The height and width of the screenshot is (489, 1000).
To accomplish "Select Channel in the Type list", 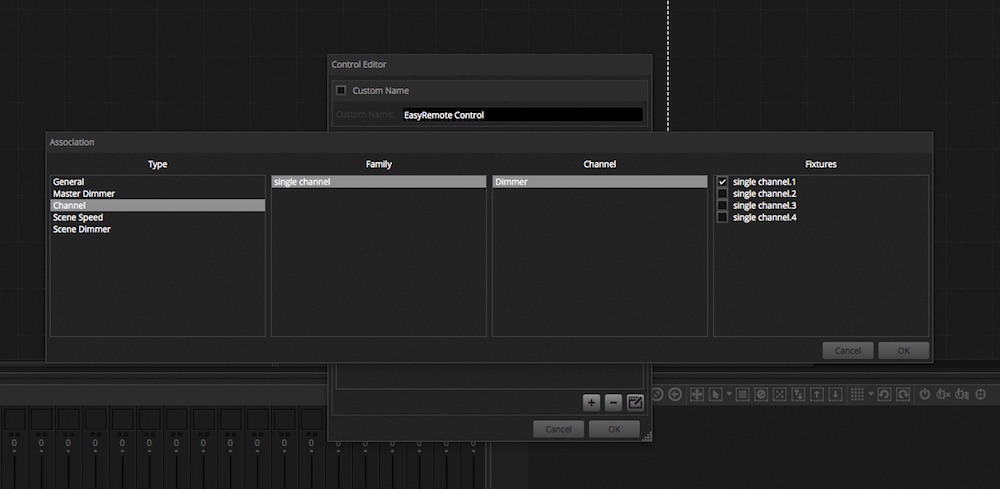I will click(158, 205).
